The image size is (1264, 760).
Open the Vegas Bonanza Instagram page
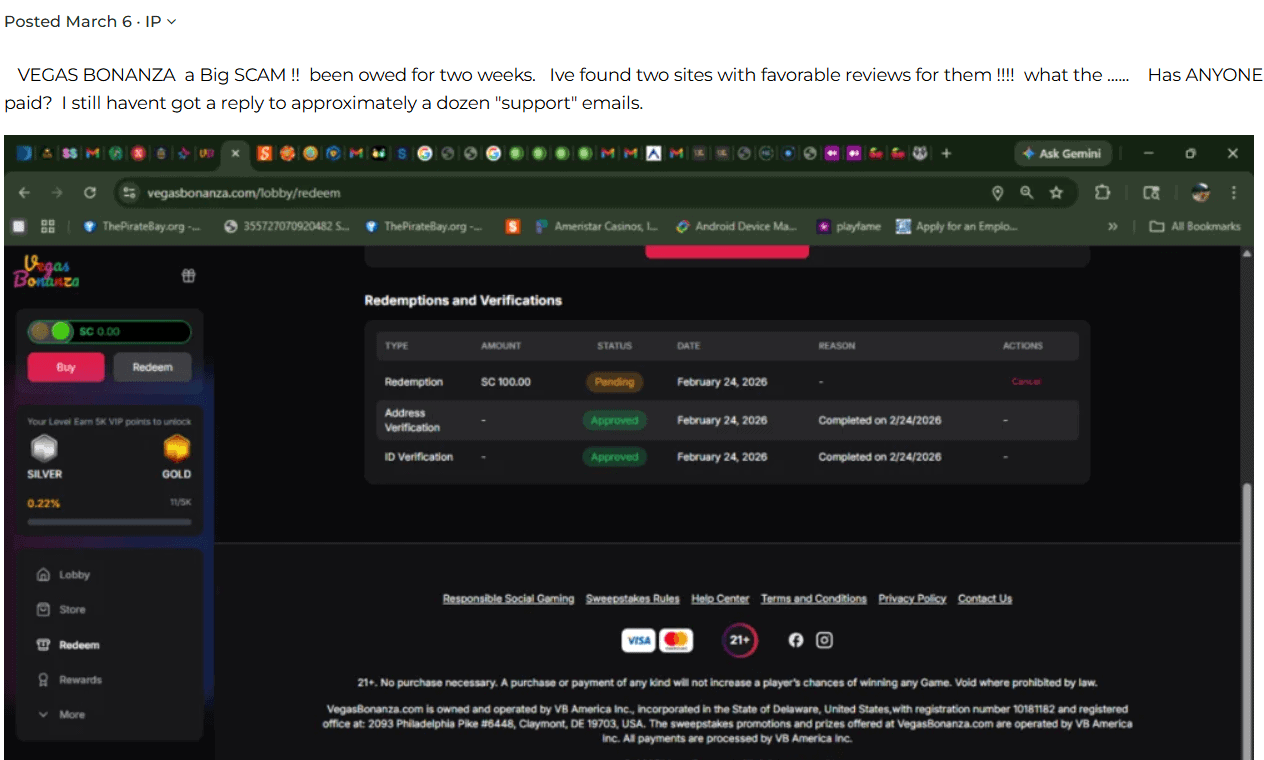824,639
